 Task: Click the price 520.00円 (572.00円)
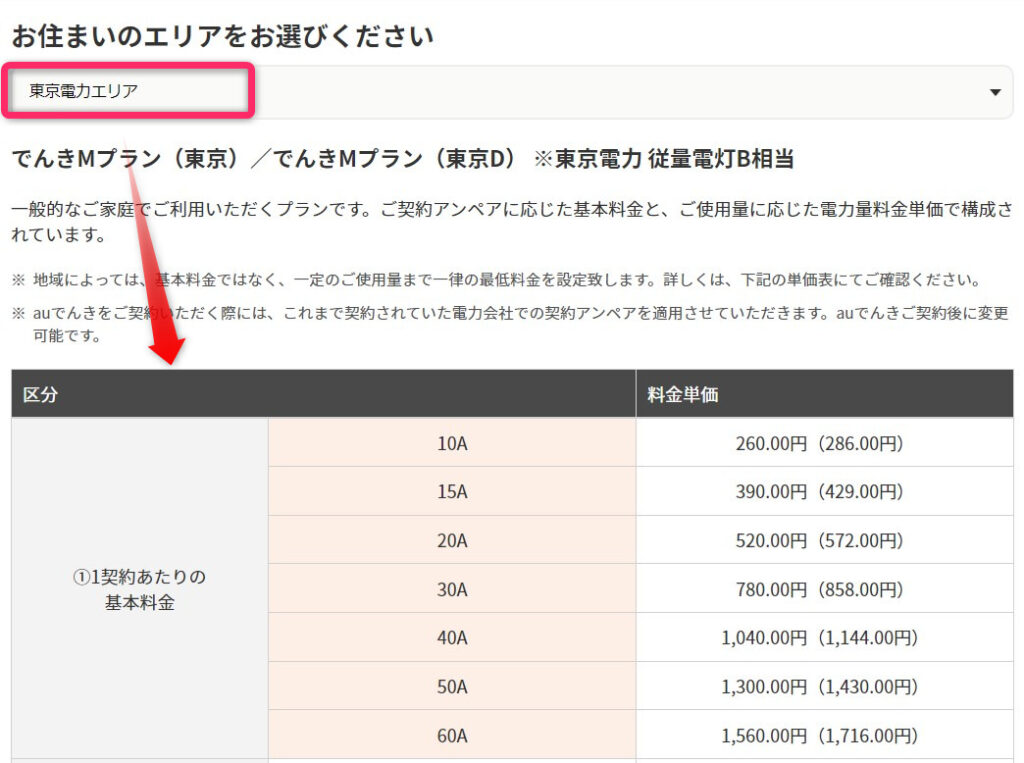coord(819,541)
